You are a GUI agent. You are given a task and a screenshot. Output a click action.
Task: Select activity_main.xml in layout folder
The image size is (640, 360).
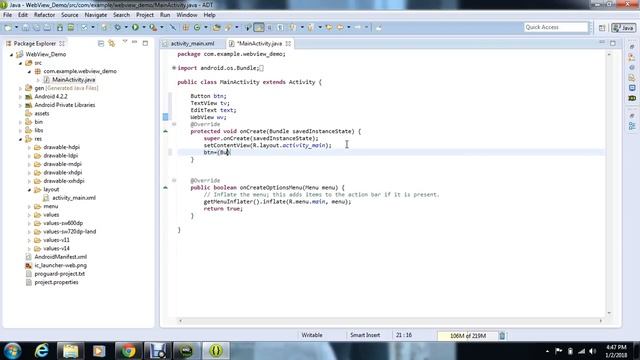(74, 198)
